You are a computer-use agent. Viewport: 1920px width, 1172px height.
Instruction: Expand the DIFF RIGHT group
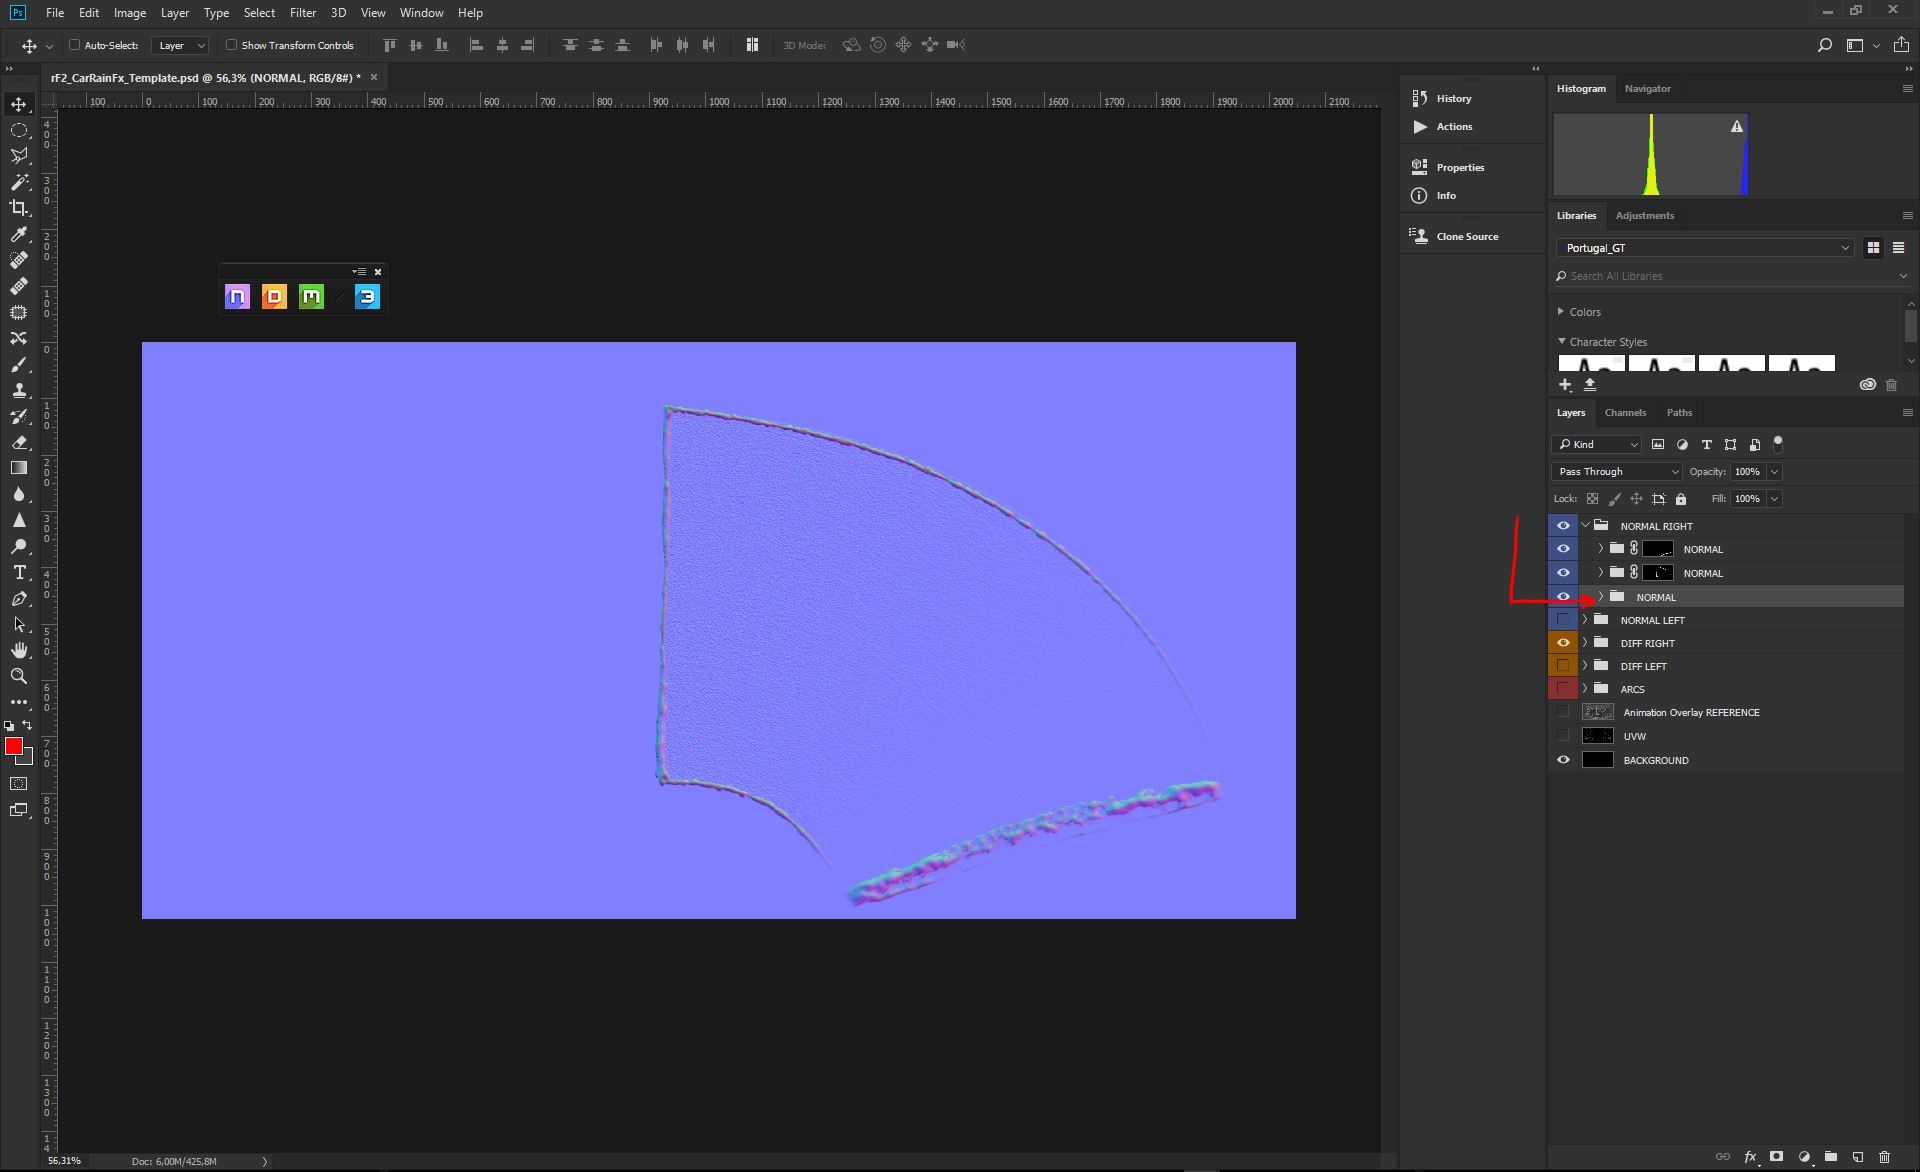click(1585, 643)
